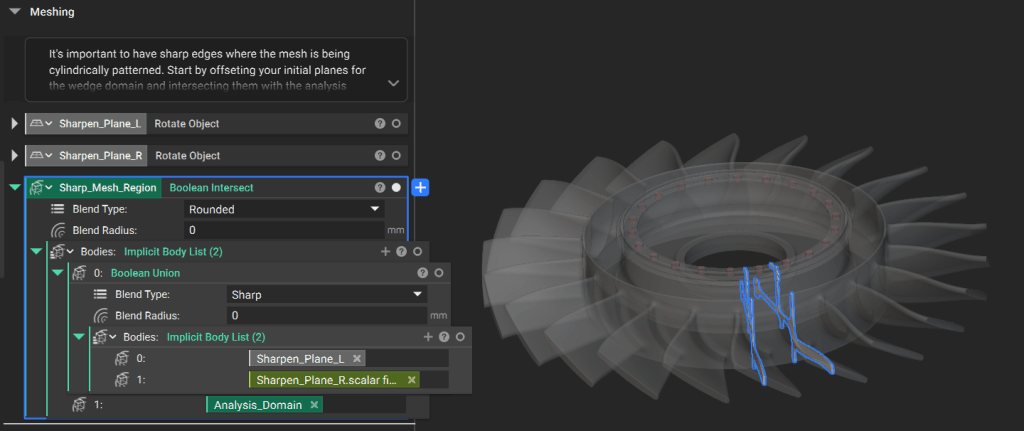The width and height of the screenshot is (1024, 431).
Task: Open help for Sharp_Mesh_Region block
Action: coord(380,188)
